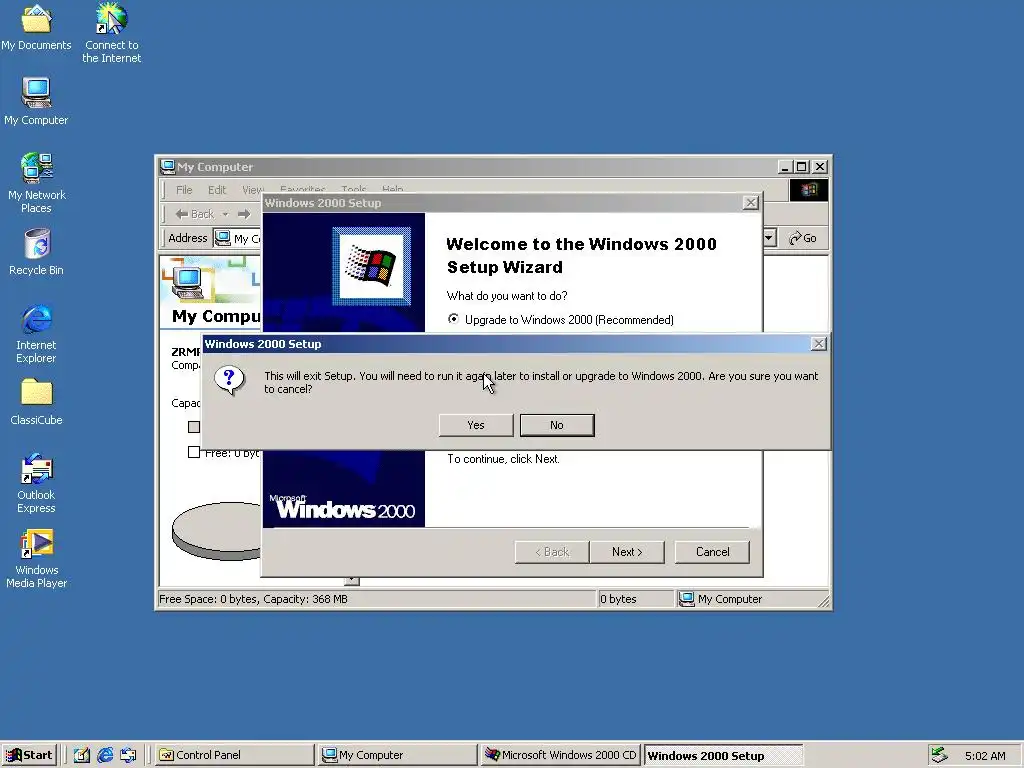Click Next in the Setup wizard
1024x768 pixels.
pyautogui.click(x=627, y=552)
